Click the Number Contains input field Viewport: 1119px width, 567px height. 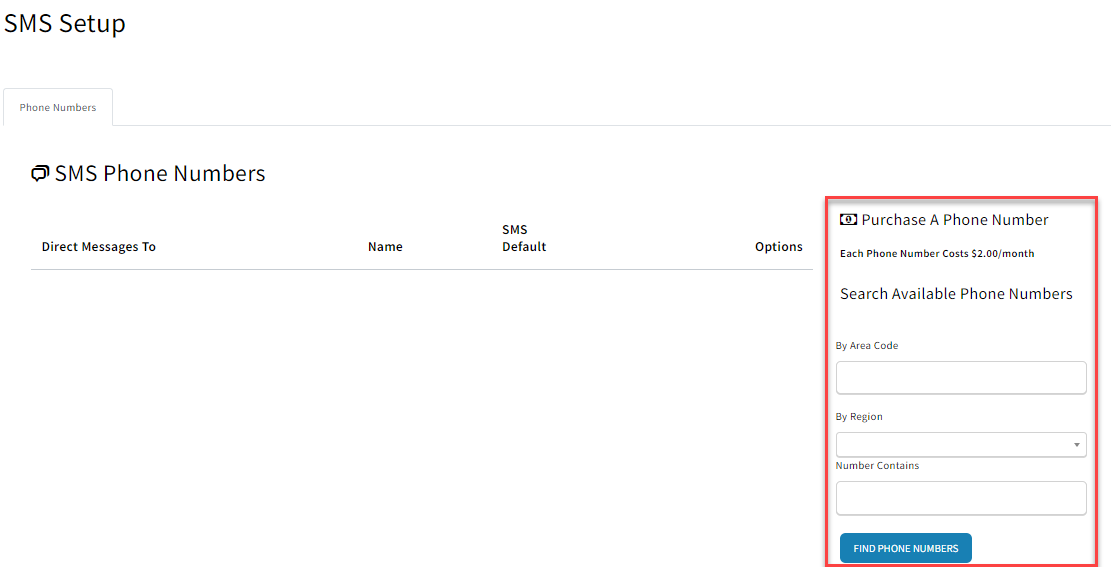(x=961, y=498)
